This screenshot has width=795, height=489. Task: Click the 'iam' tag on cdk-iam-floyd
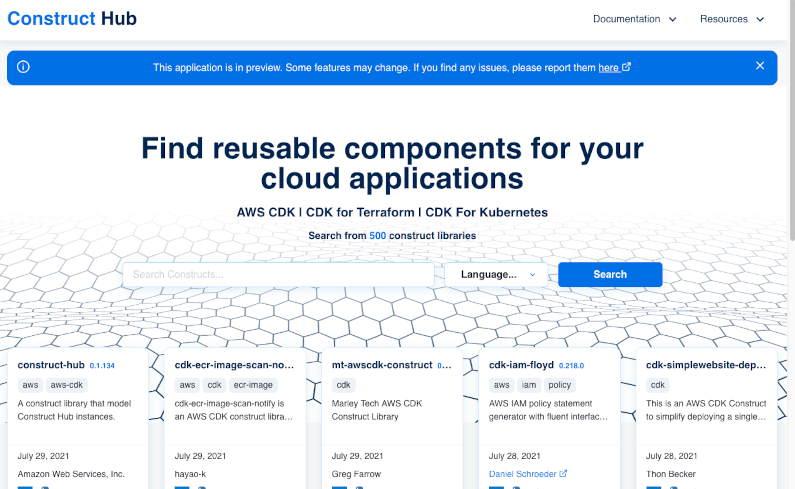pos(529,385)
